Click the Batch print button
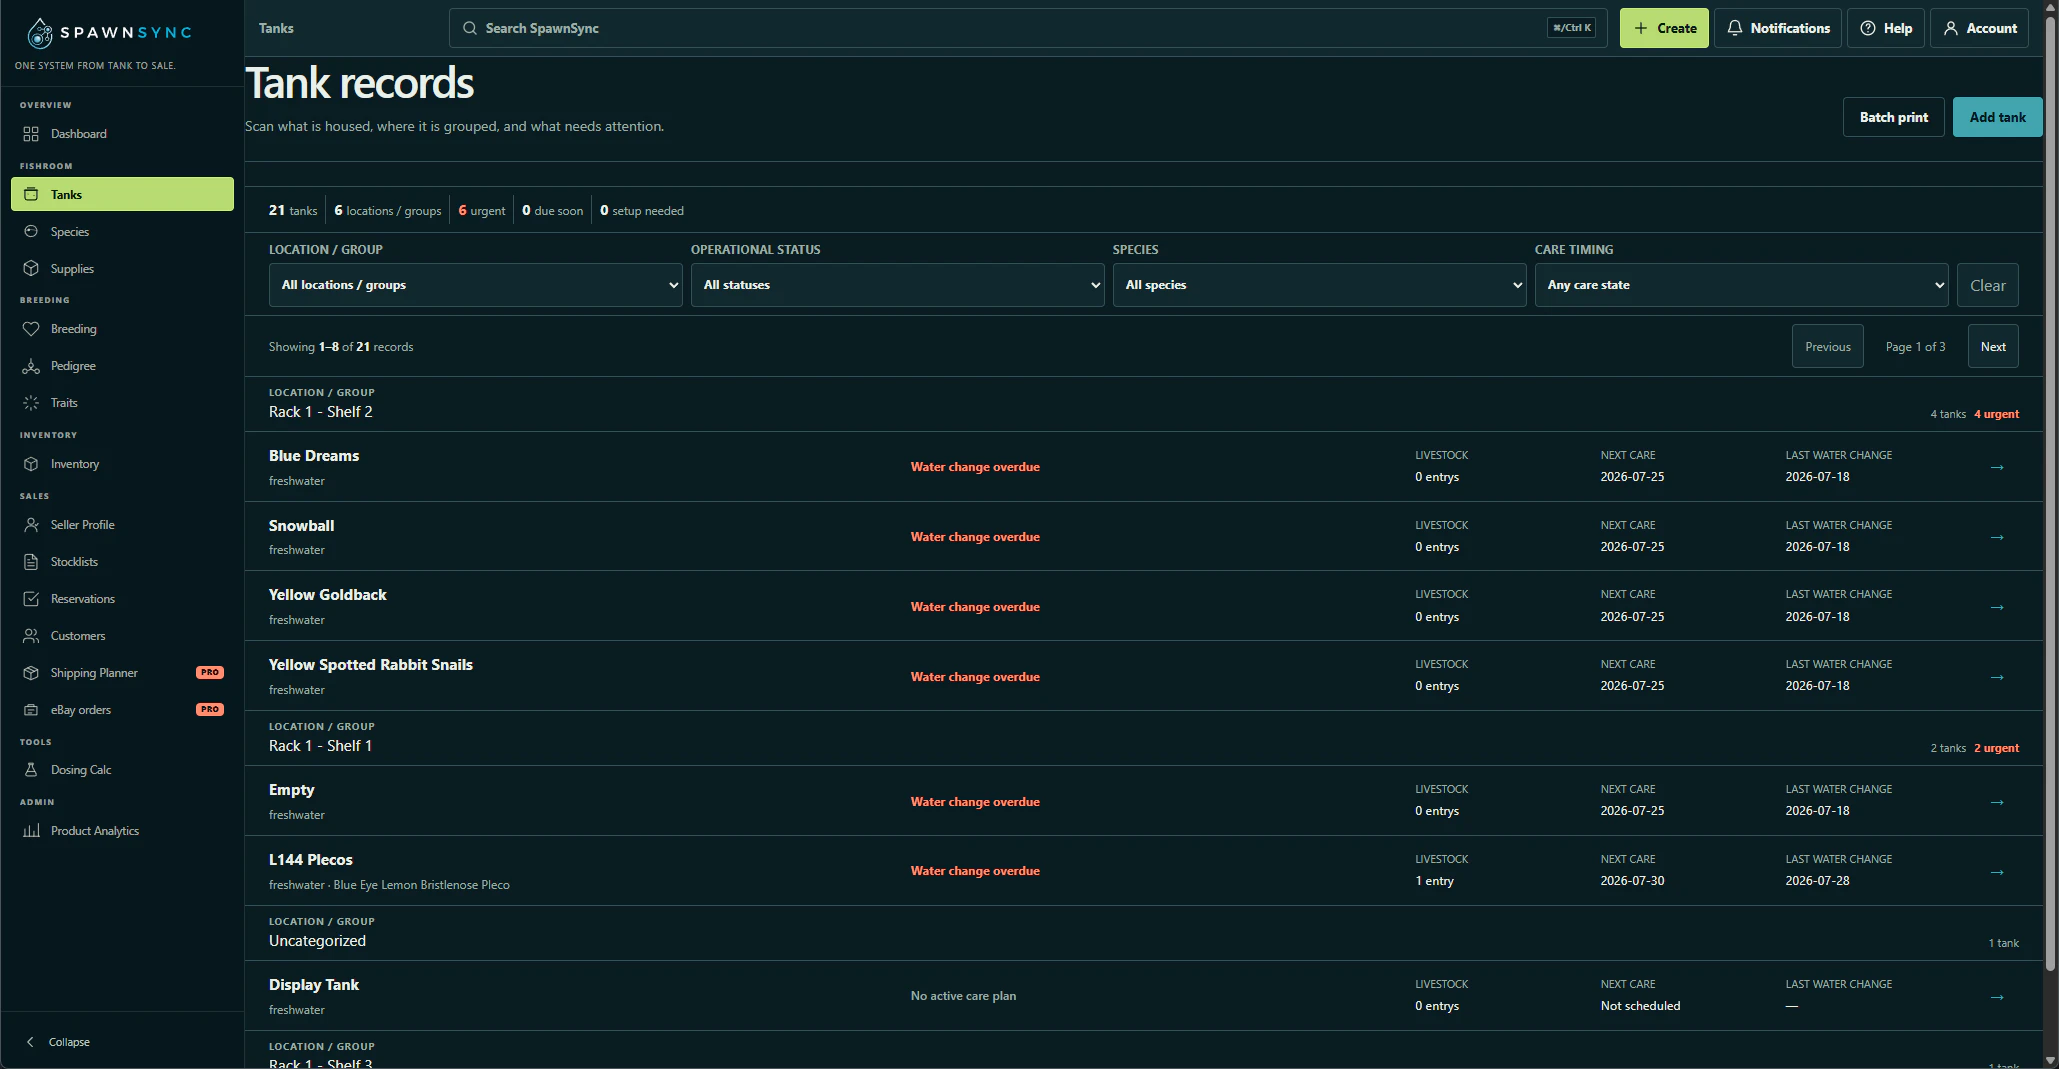The image size is (2059, 1069). pos(1893,117)
